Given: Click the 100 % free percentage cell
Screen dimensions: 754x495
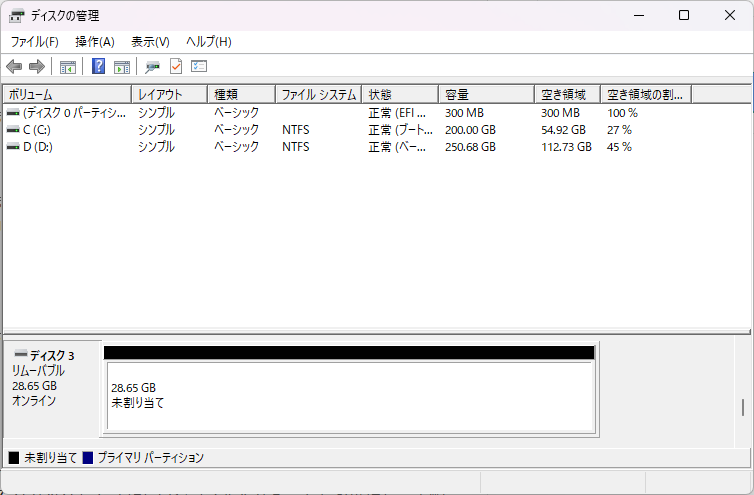Looking at the screenshot, I should pyautogui.click(x=622, y=113).
